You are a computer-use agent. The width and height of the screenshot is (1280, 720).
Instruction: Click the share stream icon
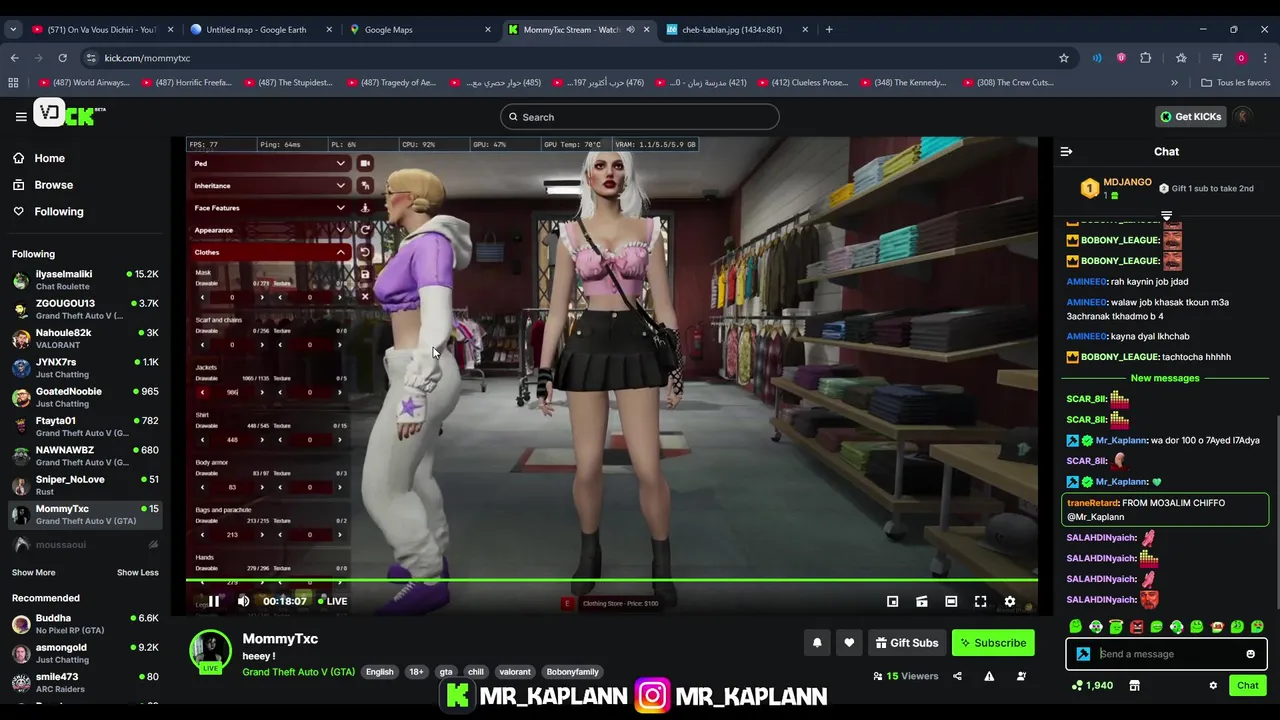pyautogui.click(x=957, y=676)
